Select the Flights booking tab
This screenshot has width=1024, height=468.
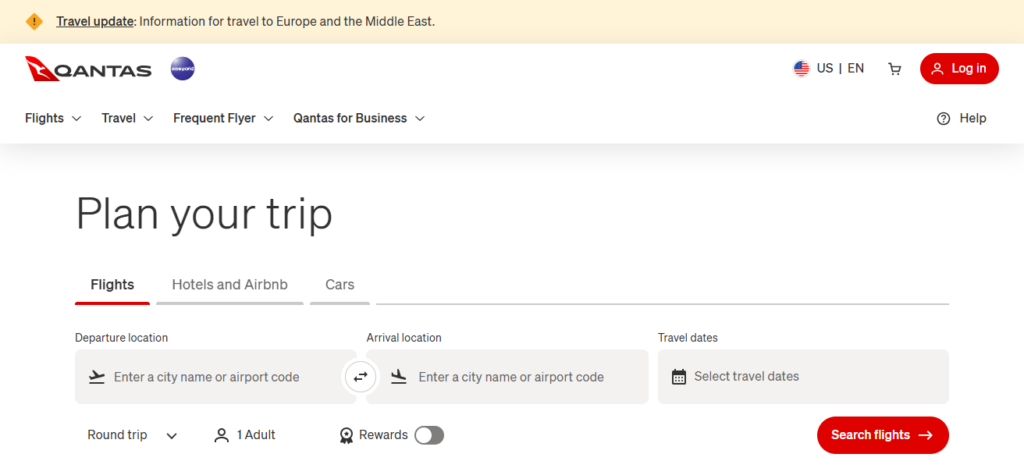tap(112, 285)
